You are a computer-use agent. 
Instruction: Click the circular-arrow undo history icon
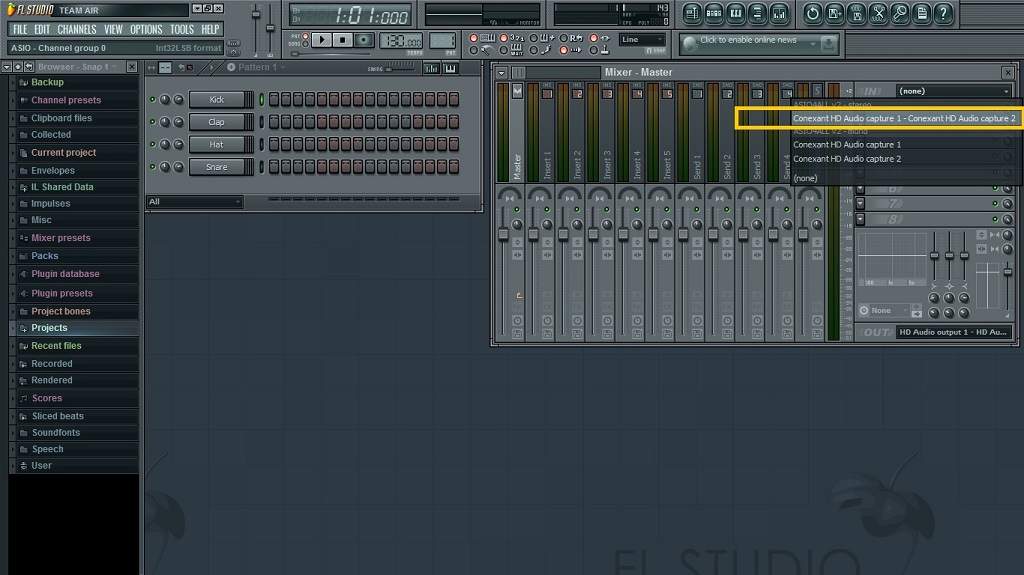point(812,13)
